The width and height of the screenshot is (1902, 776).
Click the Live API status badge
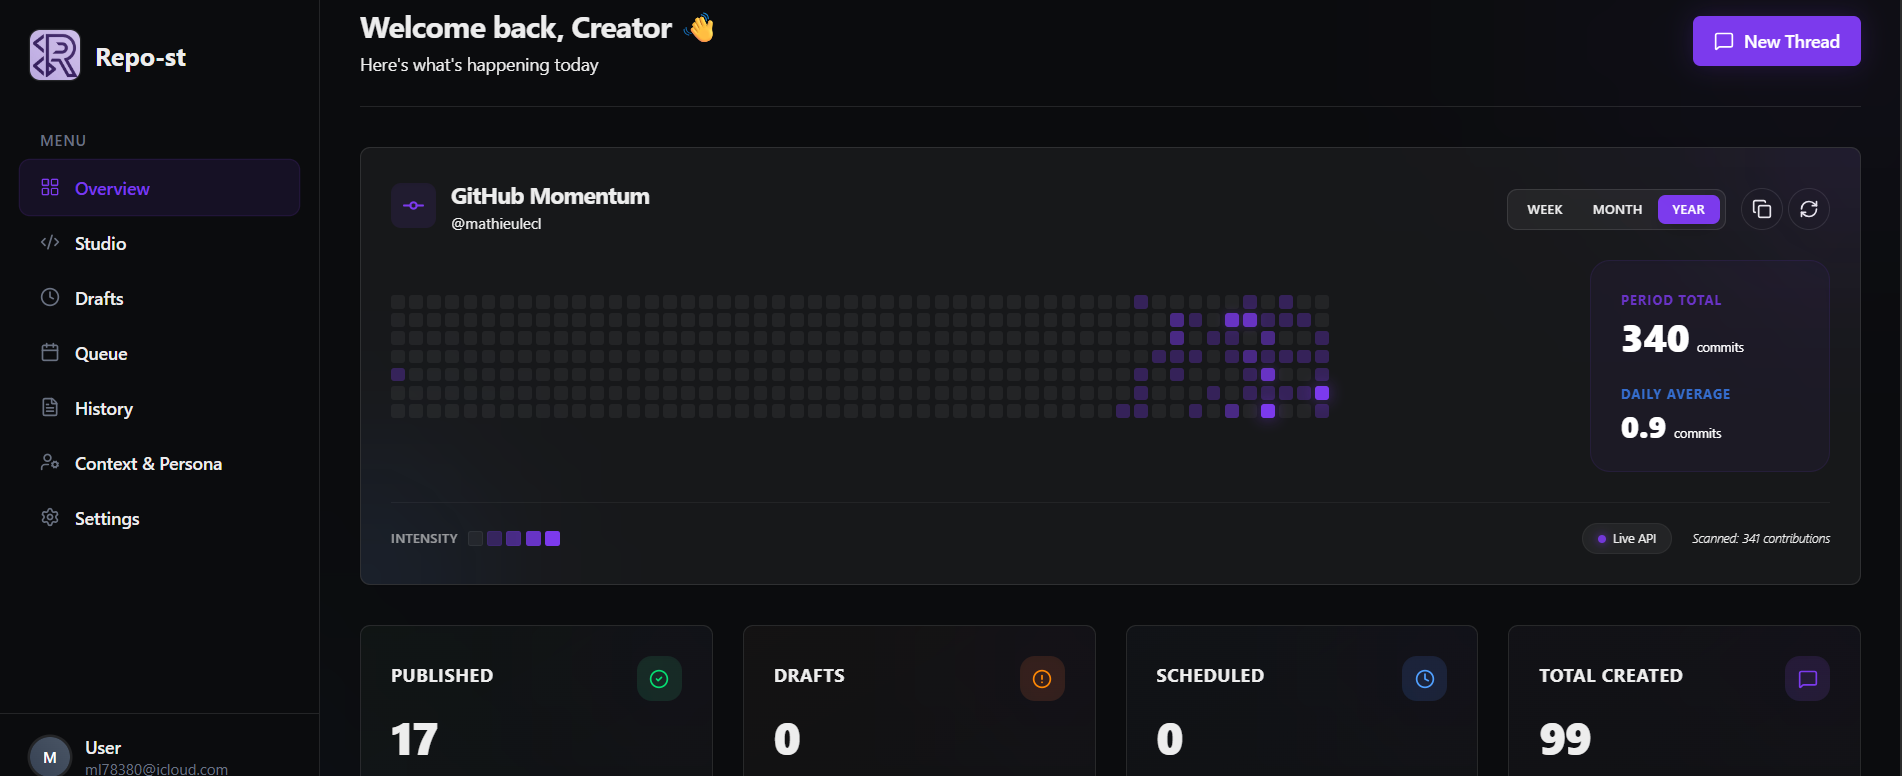click(1626, 539)
